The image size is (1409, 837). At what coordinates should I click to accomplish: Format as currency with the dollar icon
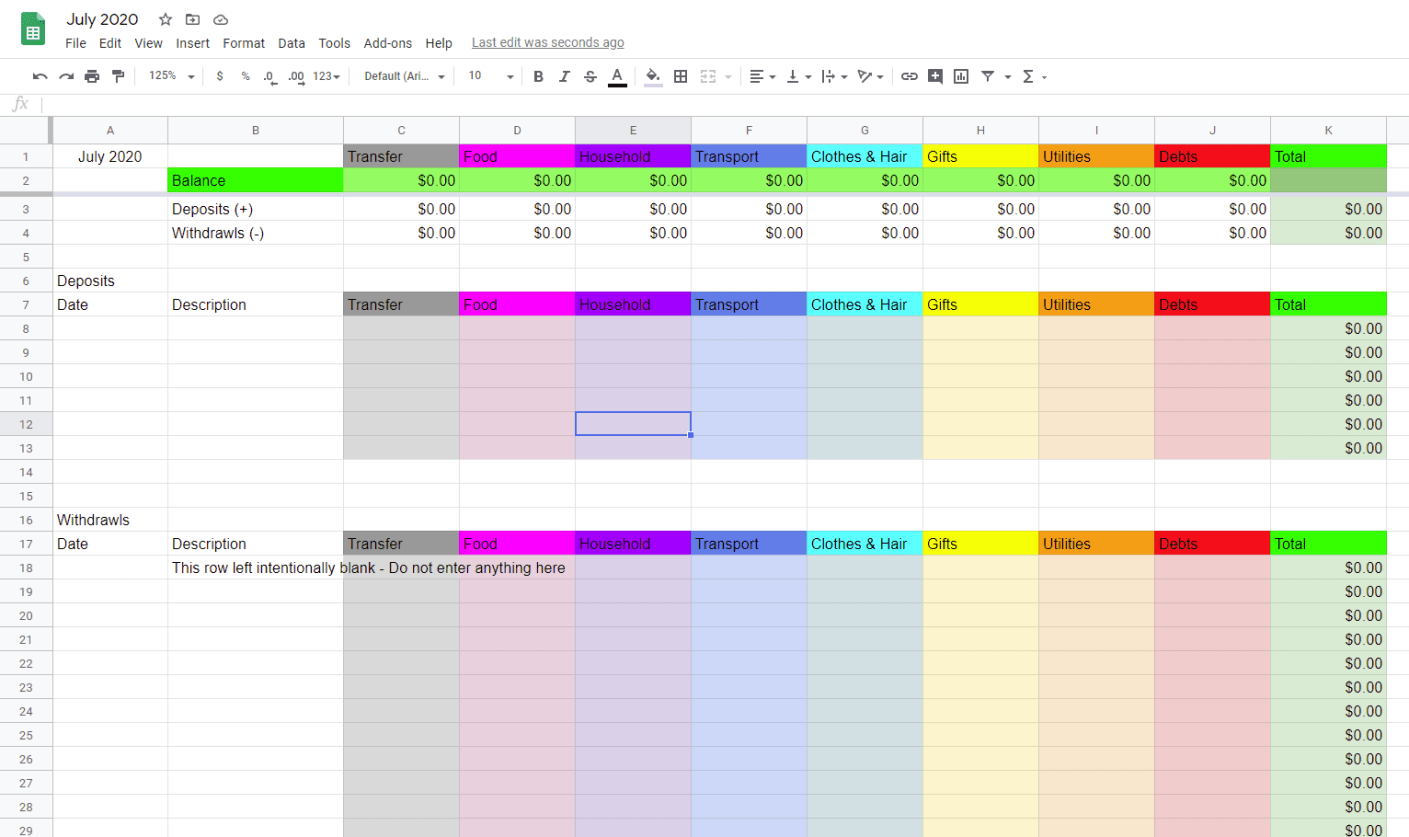click(x=219, y=76)
